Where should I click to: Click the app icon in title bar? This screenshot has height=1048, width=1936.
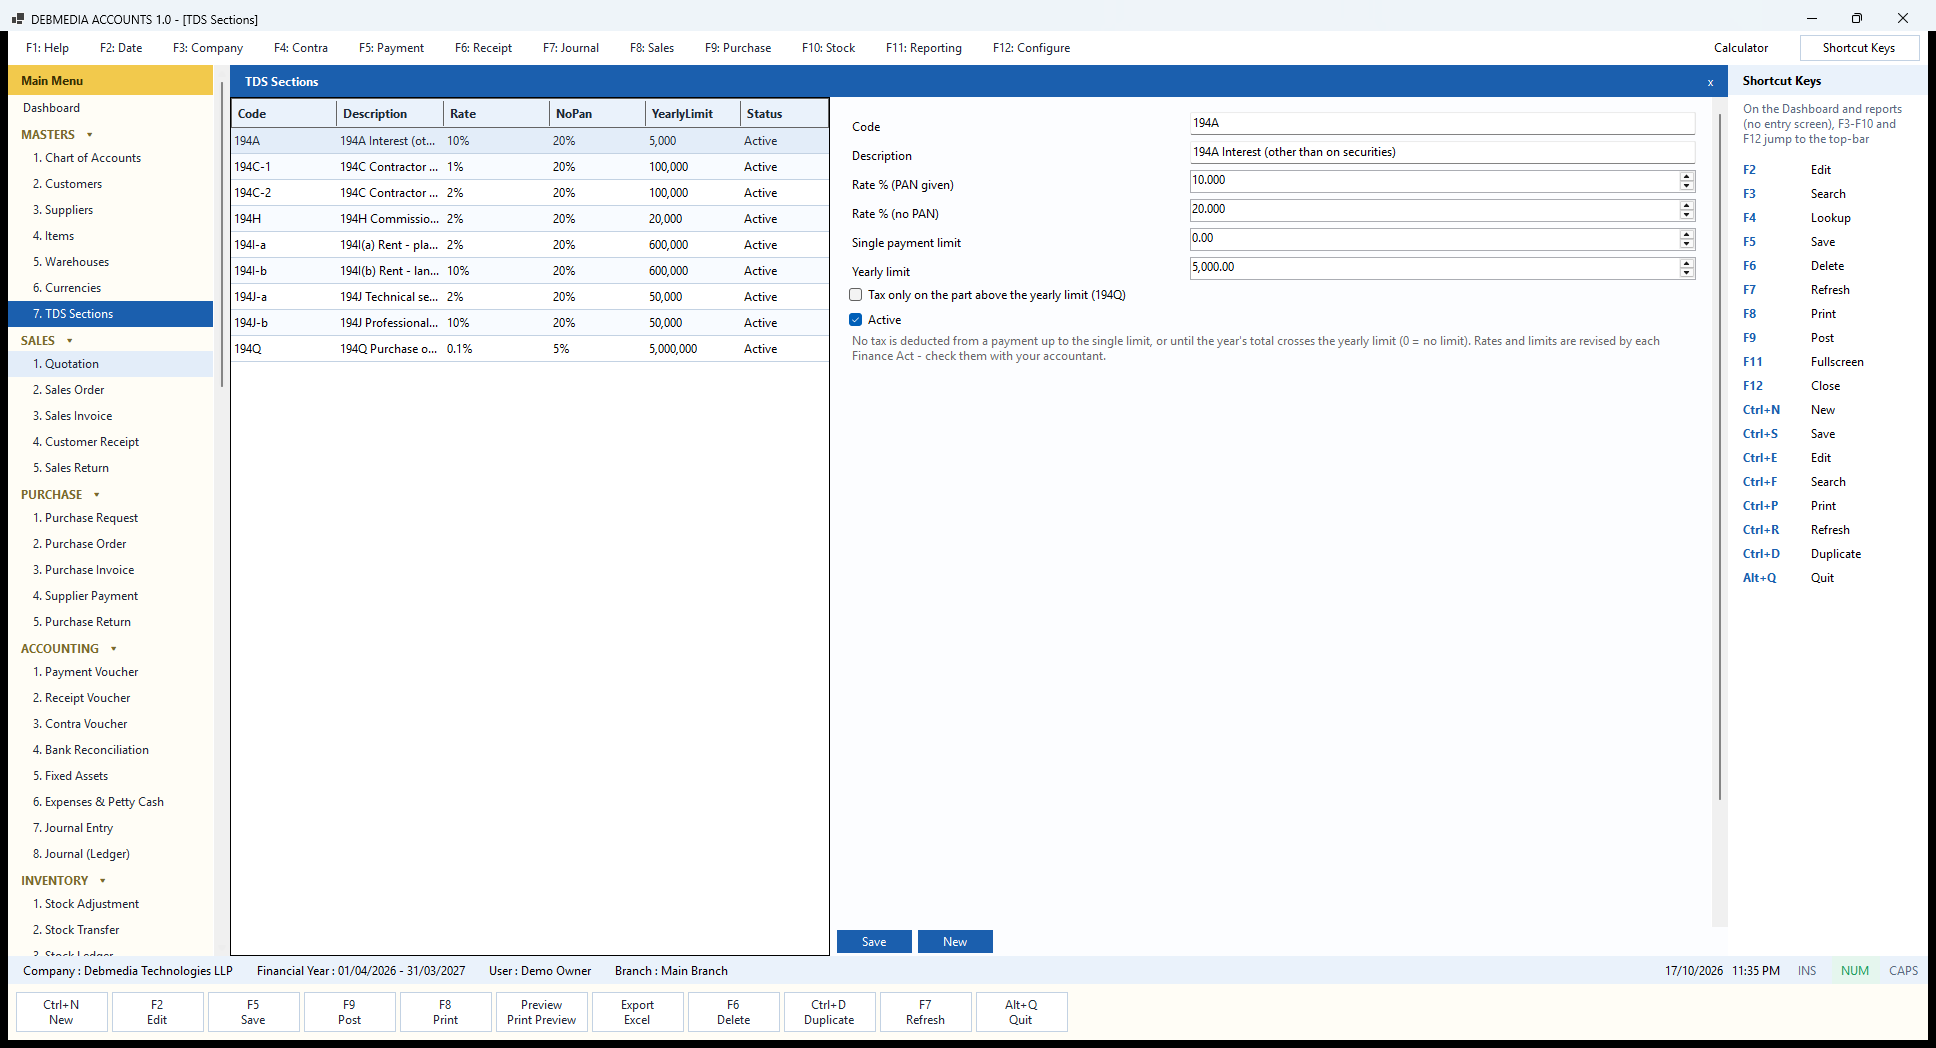pyautogui.click(x=17, y=18)
